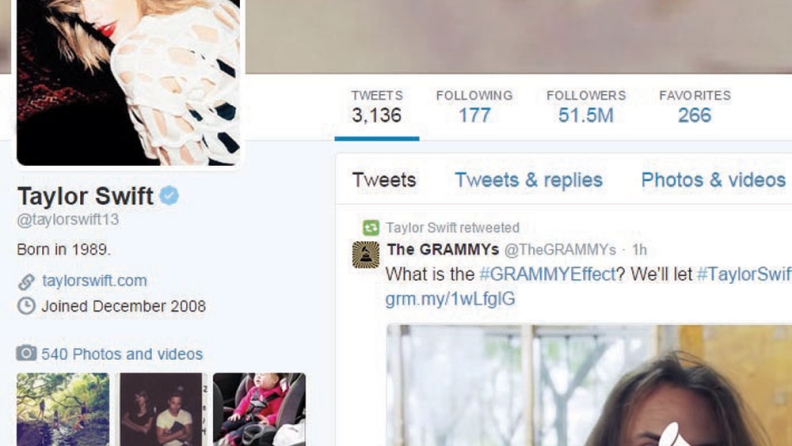Select the Tweets timeline tab
The height and width of the screenshot is (446, 792).
point(384,180)
